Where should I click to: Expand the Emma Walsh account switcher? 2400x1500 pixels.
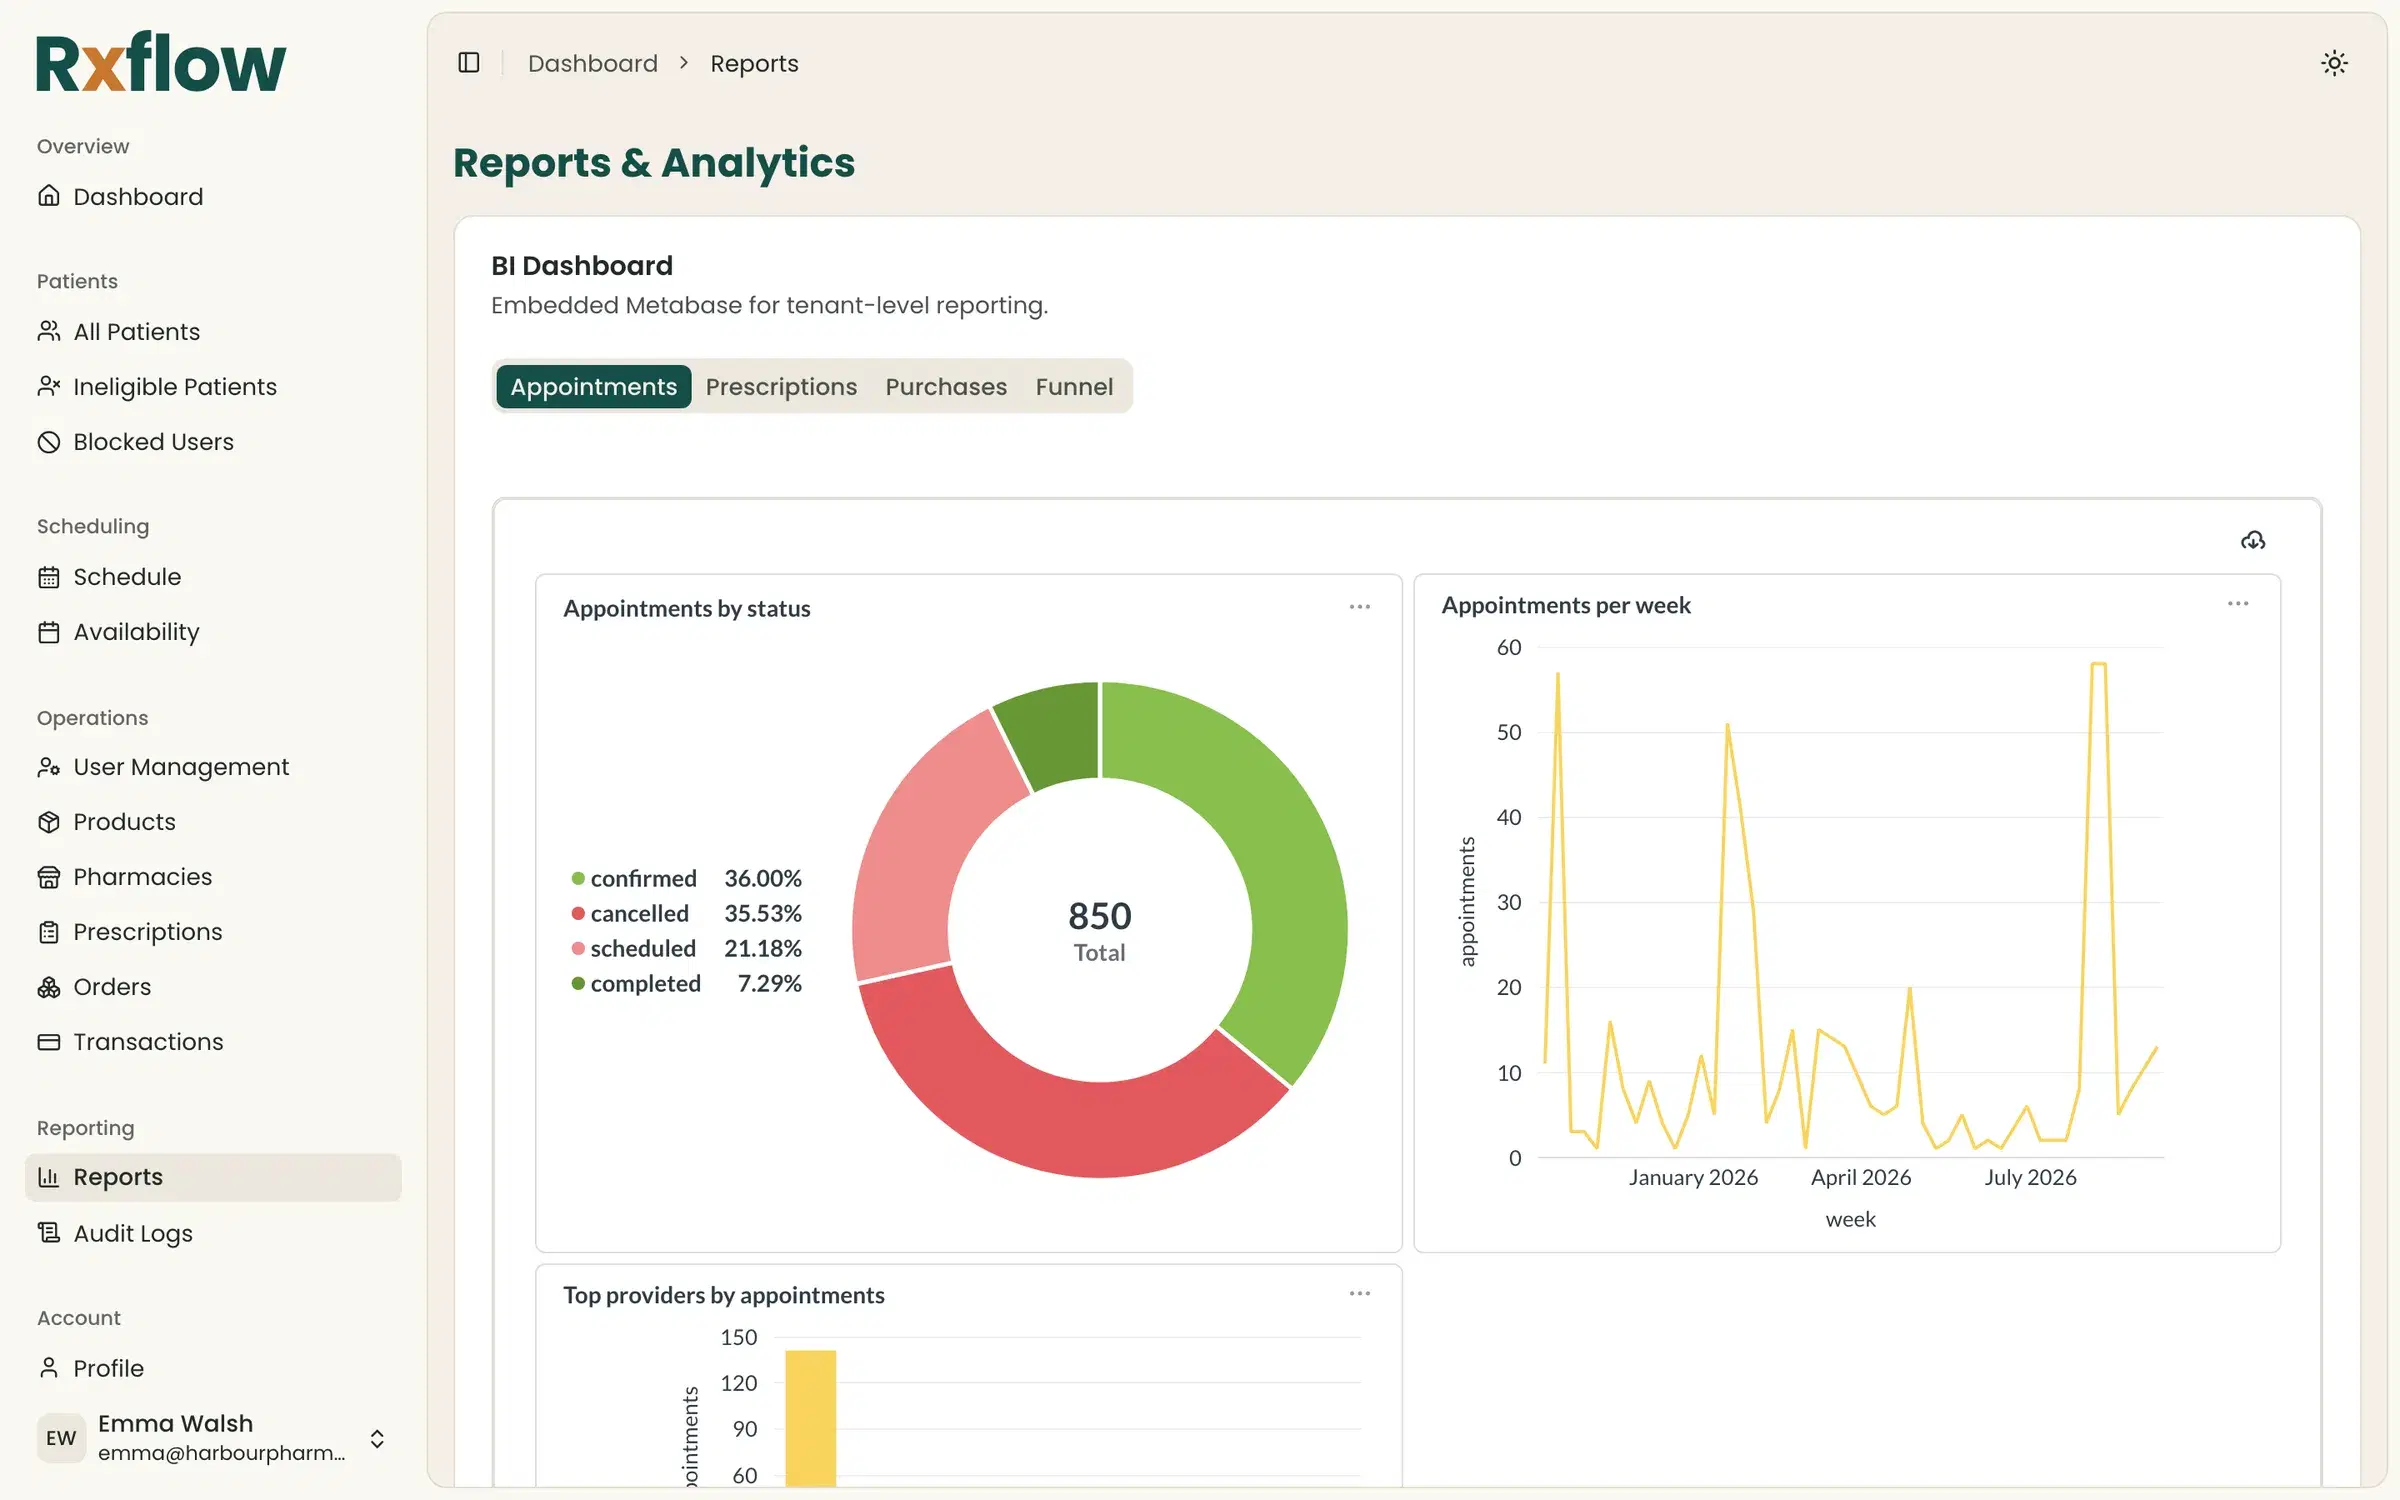pyautogui.click(x=377, y=1438)
